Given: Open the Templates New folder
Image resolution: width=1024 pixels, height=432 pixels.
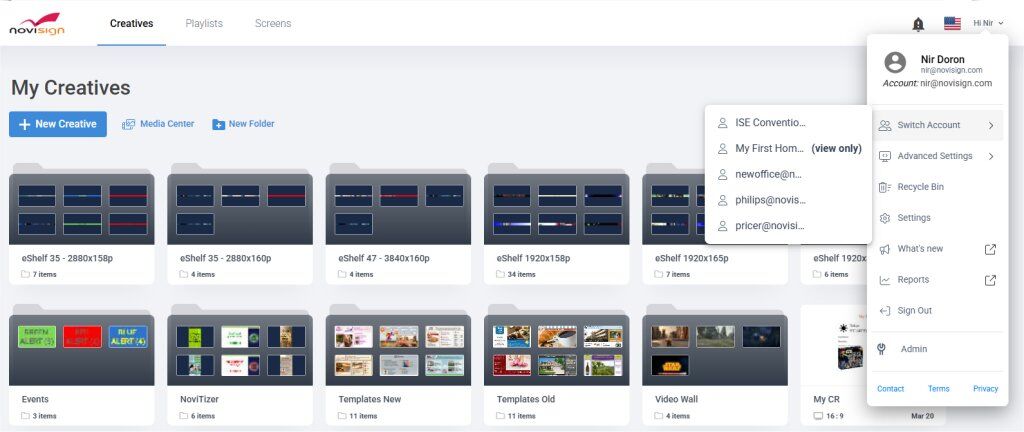Looking at the screenshot, I should click(398, 358).
